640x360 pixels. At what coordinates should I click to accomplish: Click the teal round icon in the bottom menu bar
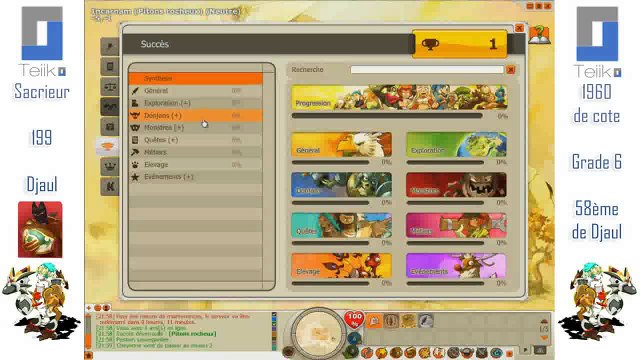(496, 353)
